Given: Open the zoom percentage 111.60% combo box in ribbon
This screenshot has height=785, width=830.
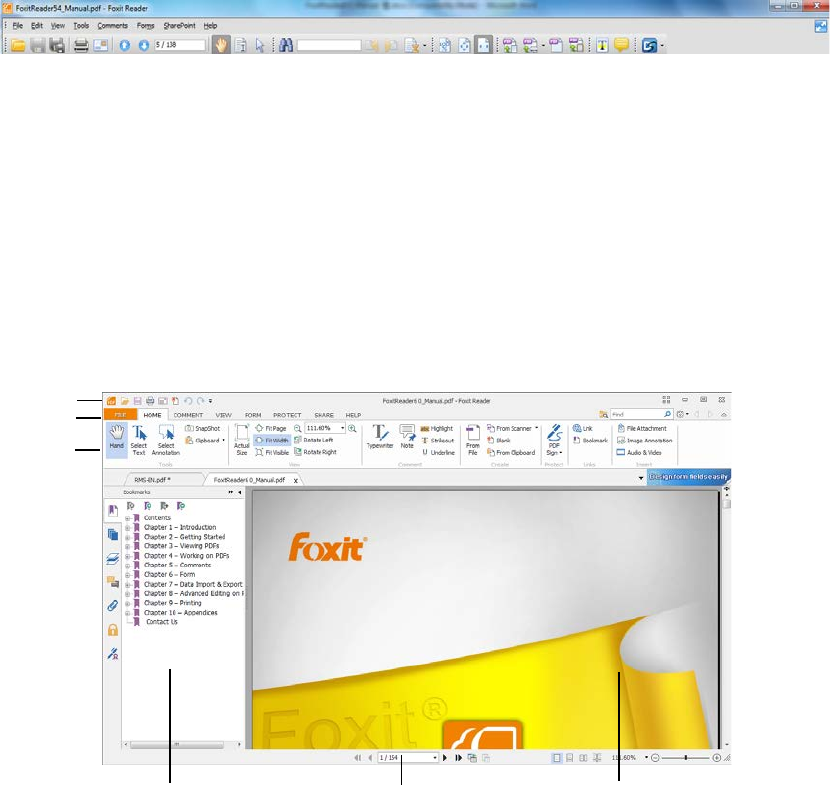Looking at the screenshot, I should [x=325, y=428].
